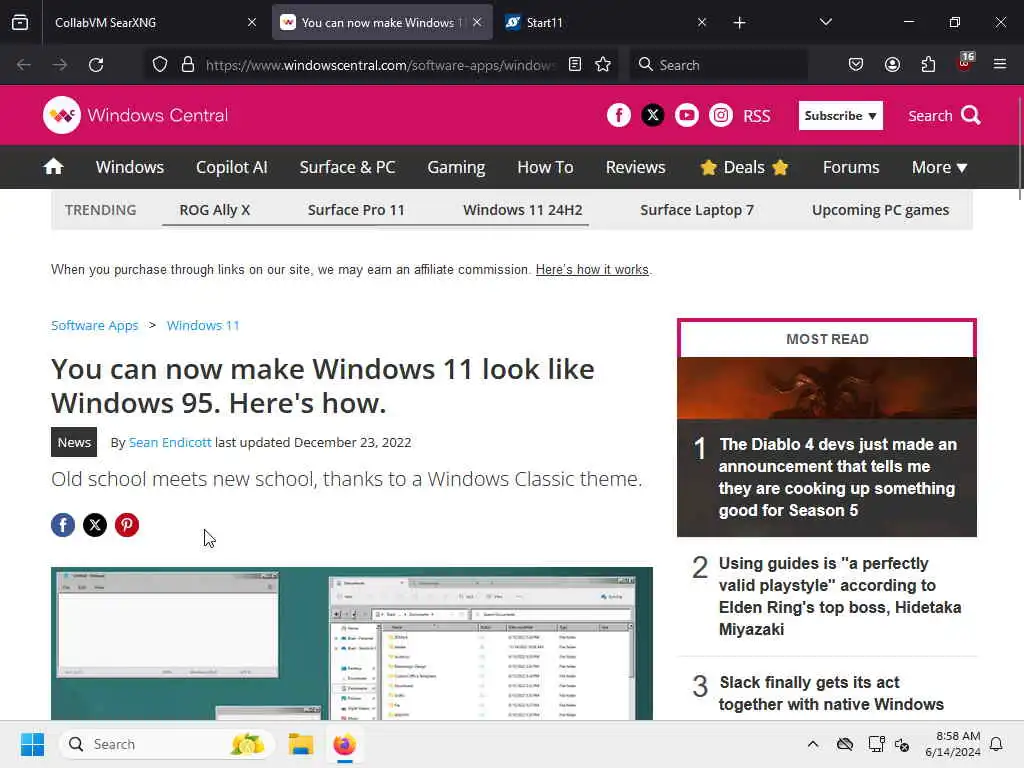Click Windows Central logo
The width and height of the screenshot is (1024, 768).
point(136,116)
